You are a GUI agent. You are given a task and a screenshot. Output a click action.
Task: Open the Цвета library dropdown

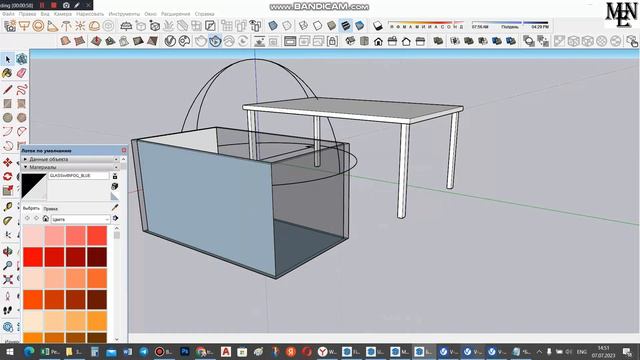pos(80,219)
